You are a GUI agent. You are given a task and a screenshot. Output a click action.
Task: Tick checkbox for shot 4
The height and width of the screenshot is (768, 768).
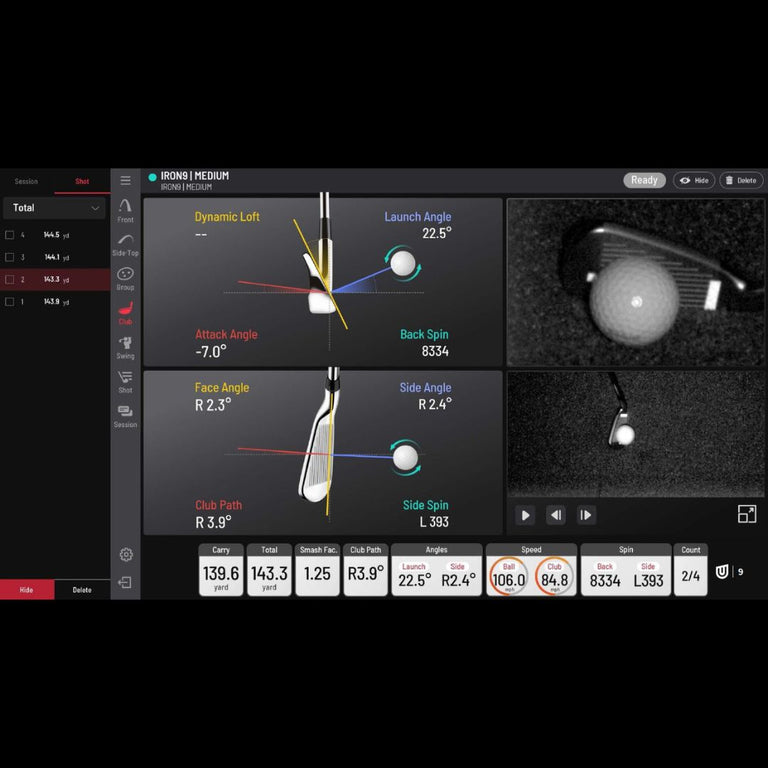[9, 235]
